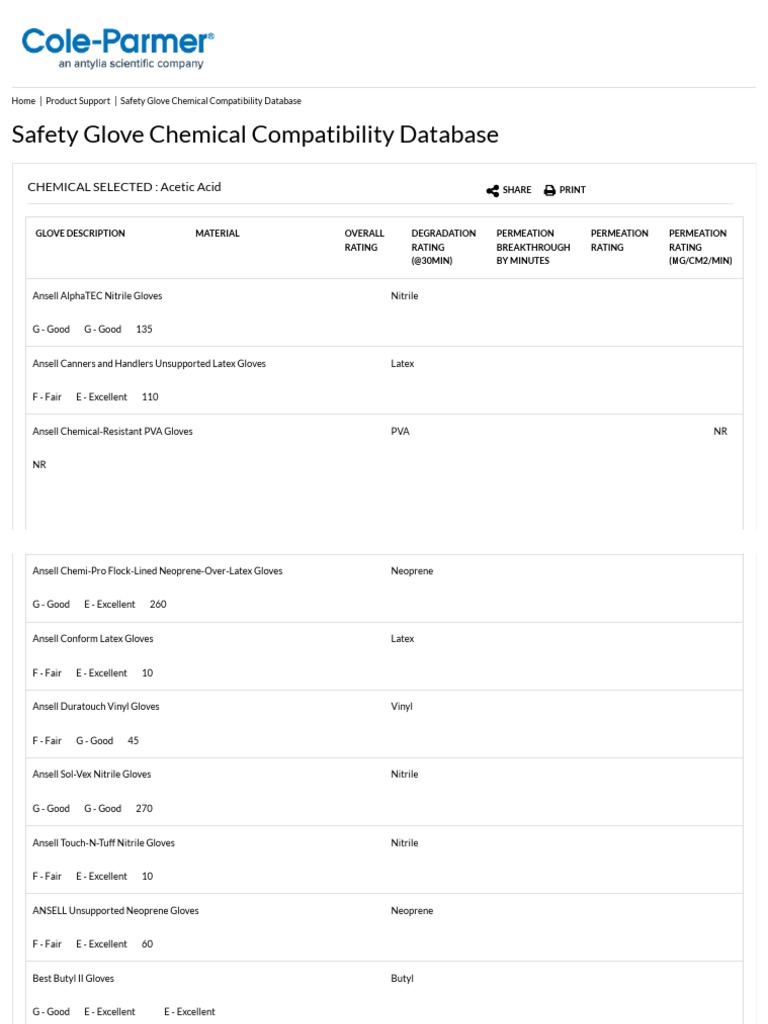Open Safety Glove Chemical Compatibility Database breadcrumb
The image size is (768, 1024).
coord(210,101)
